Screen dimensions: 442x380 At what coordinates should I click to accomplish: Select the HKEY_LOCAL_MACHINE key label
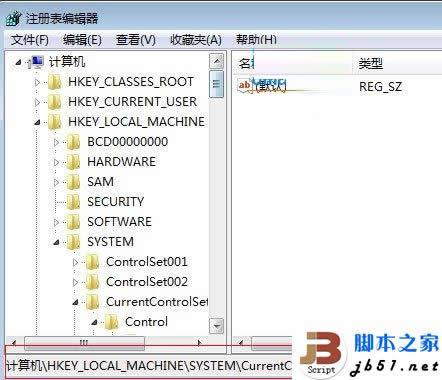136,122
